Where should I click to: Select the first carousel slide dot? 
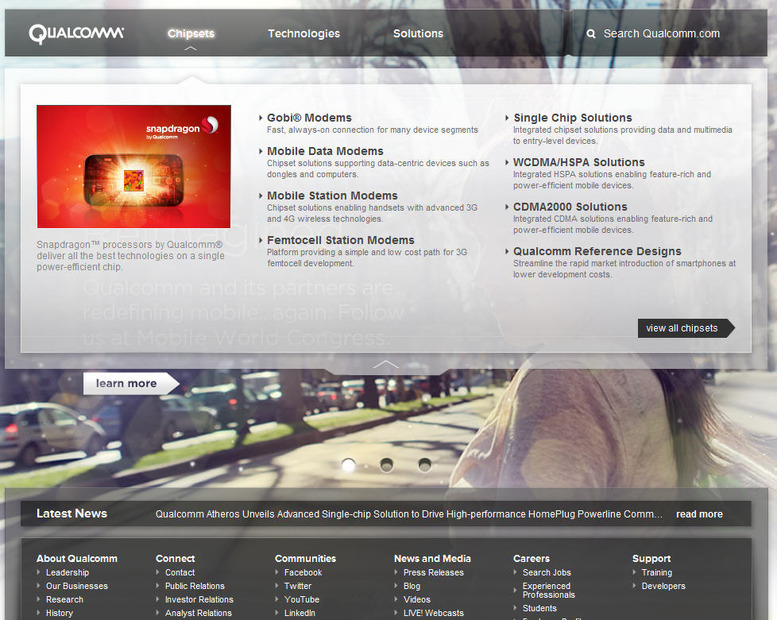pyautogui.click(x=348, y=465)
